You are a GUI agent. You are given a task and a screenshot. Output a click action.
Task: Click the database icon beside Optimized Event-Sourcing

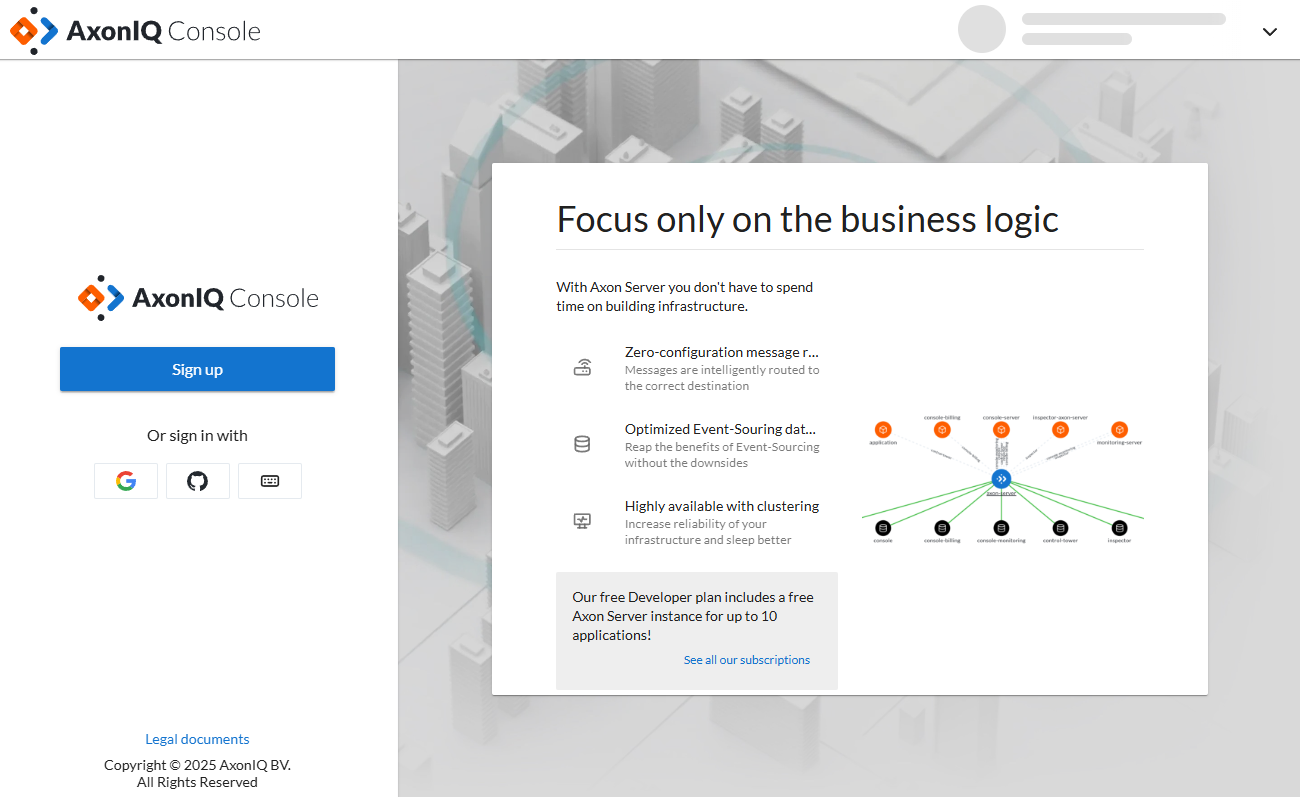pyautogui.click(x=582, y=444)
